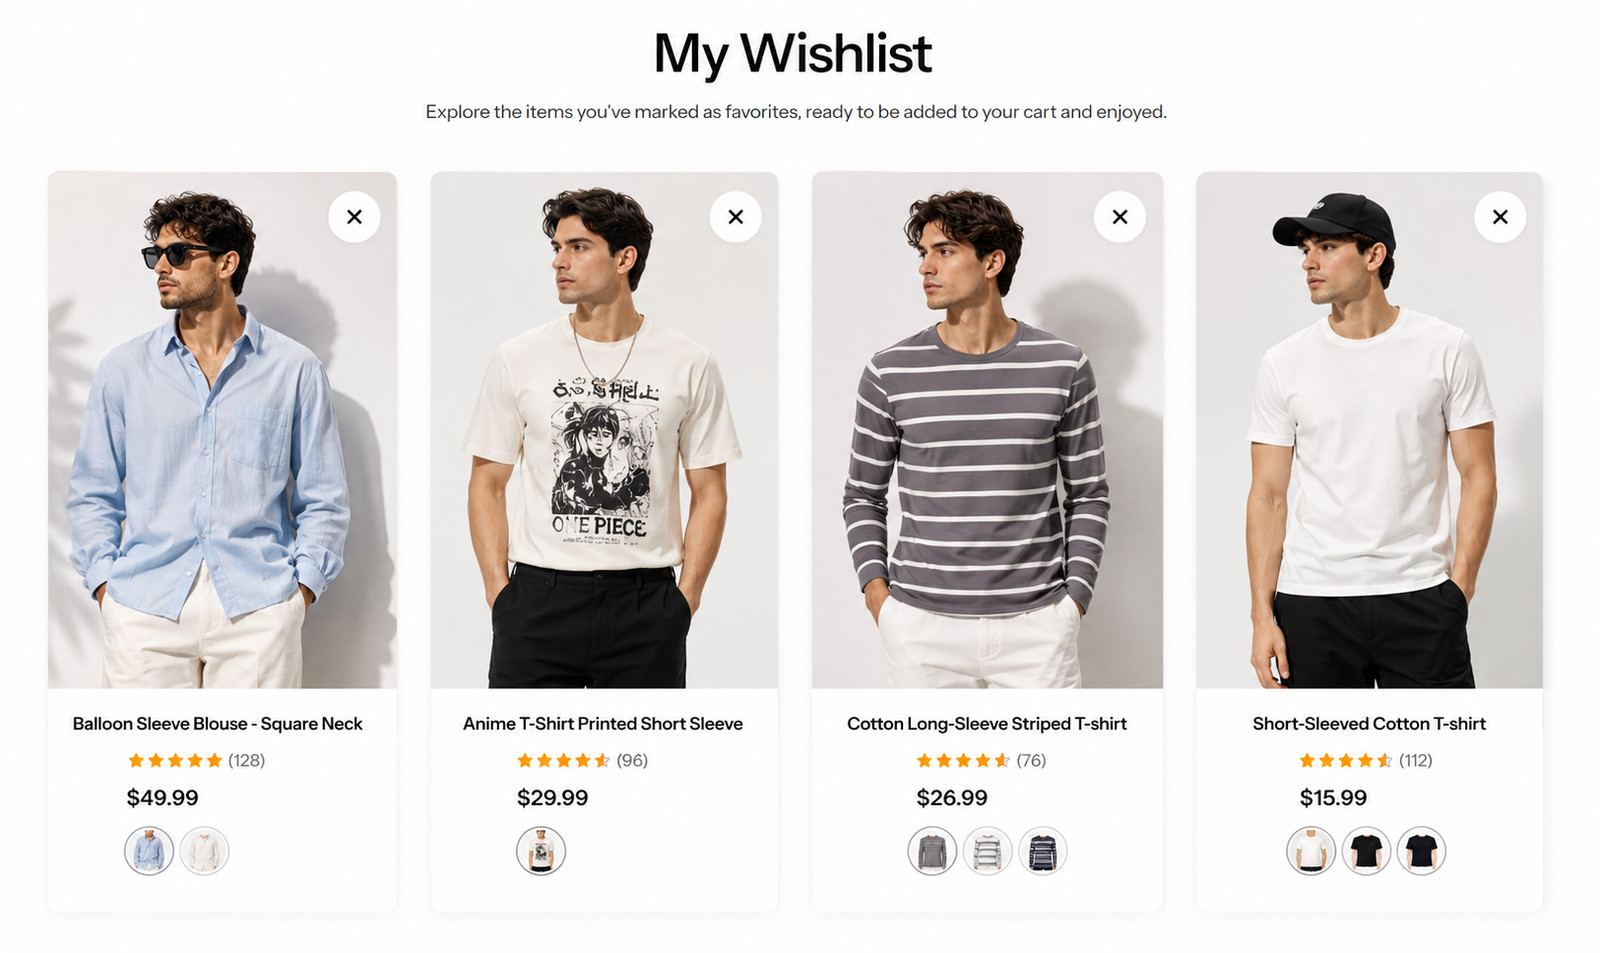
Task: Remove Balloon Sleeve Blouse from wishlist
Action: pos(354,217)
